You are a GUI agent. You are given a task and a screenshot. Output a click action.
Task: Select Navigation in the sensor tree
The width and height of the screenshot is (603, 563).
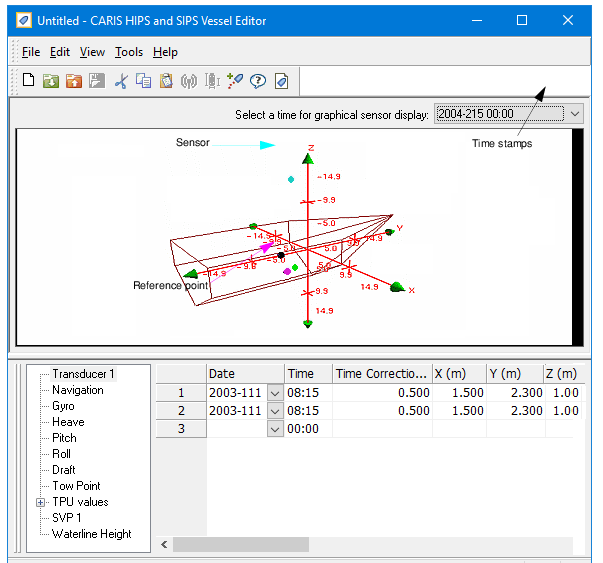(x=78, y=390)
